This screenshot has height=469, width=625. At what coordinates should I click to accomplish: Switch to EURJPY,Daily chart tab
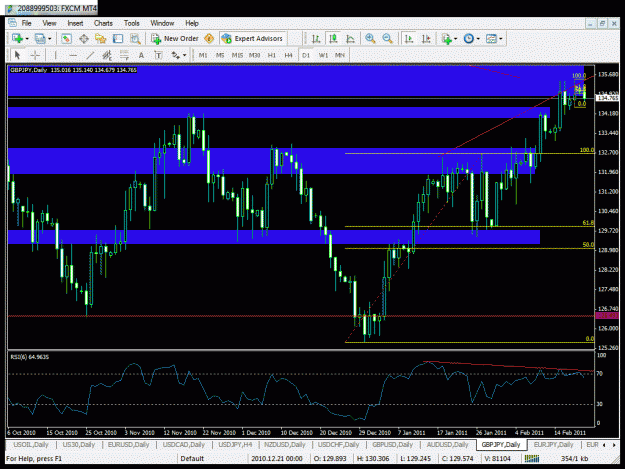point(553,444)
